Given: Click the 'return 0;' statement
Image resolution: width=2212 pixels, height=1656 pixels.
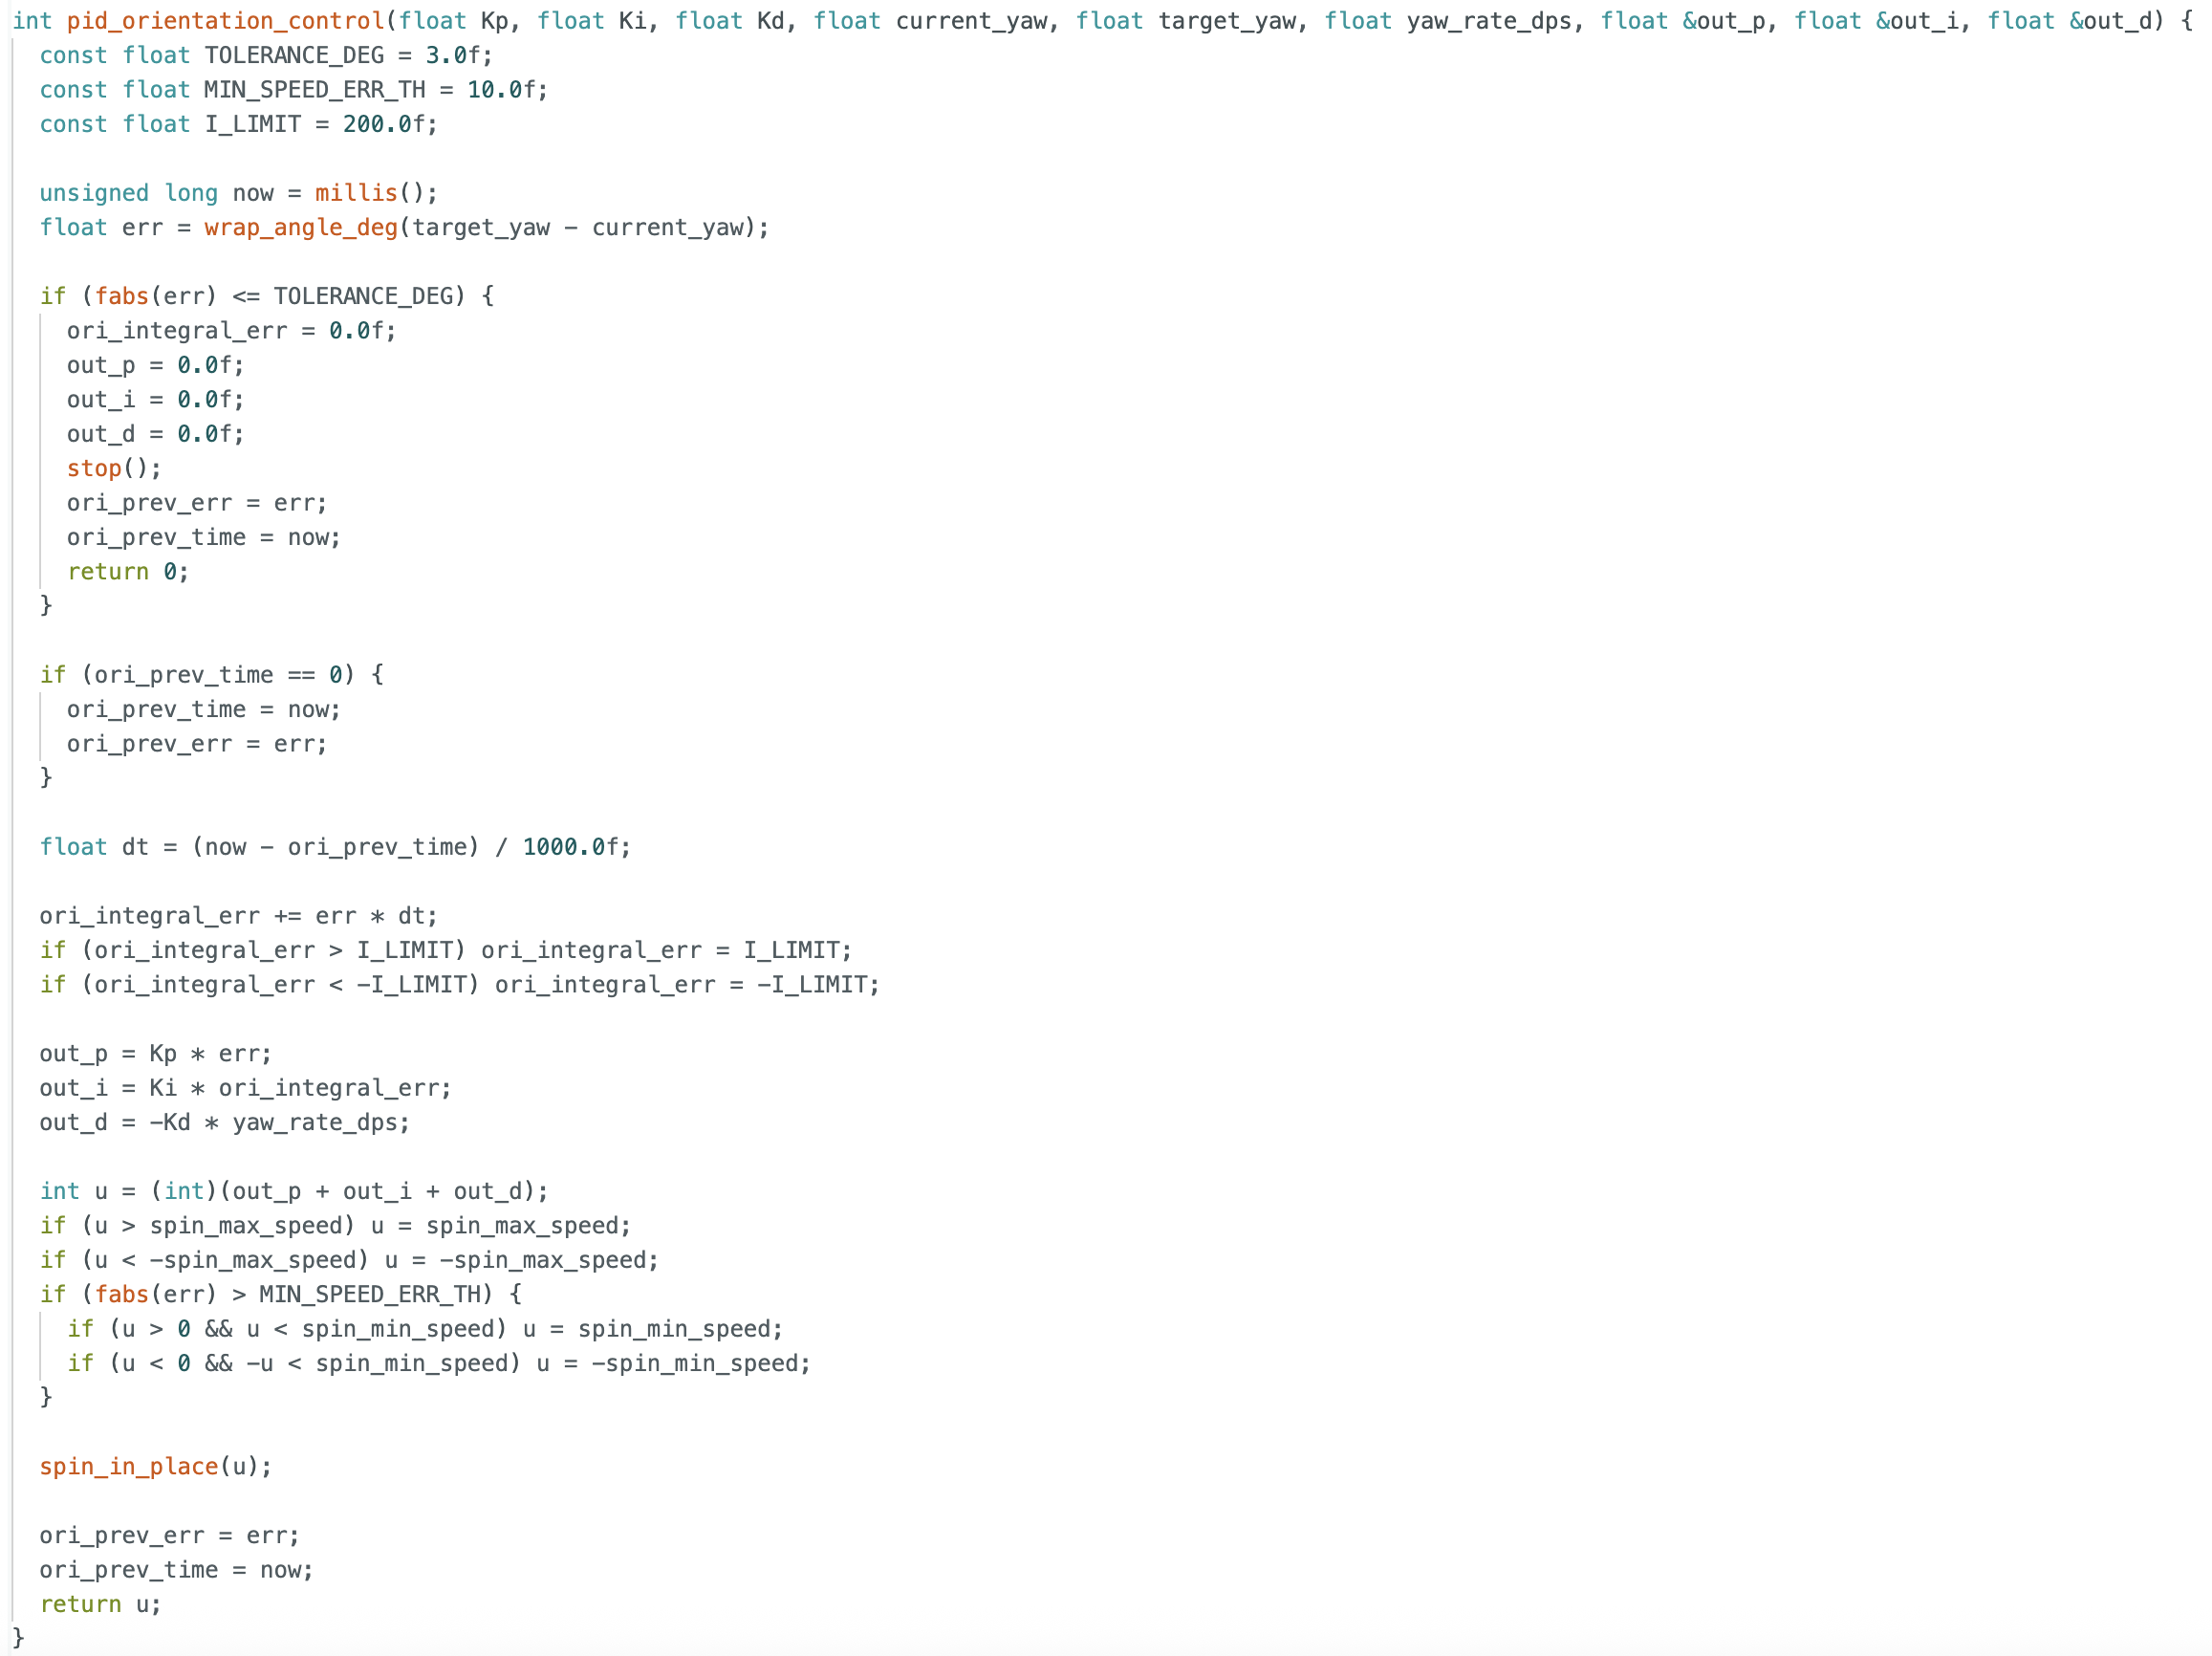Looking at the screenshot, I should [x=127, y=572].
